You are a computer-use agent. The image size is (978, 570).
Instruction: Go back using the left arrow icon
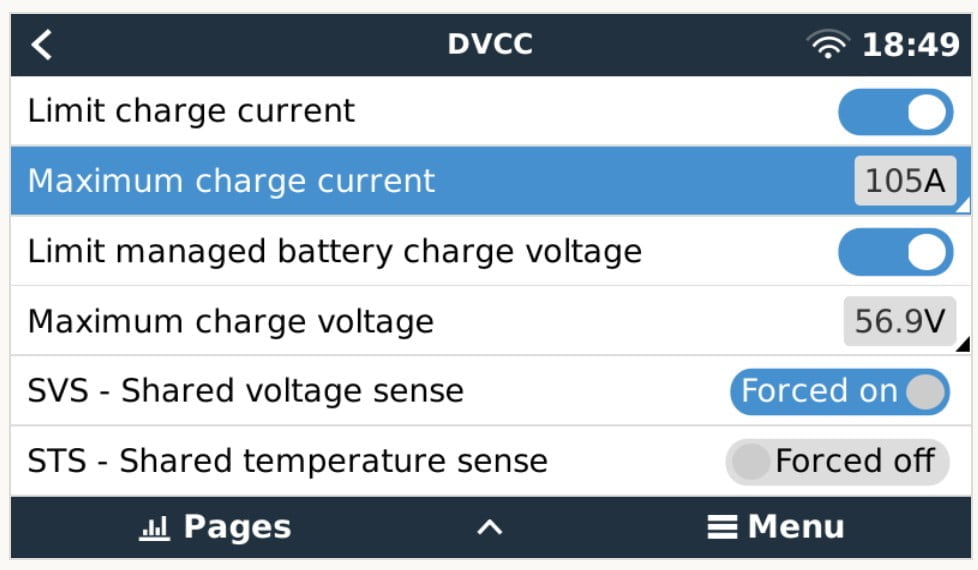41,45
